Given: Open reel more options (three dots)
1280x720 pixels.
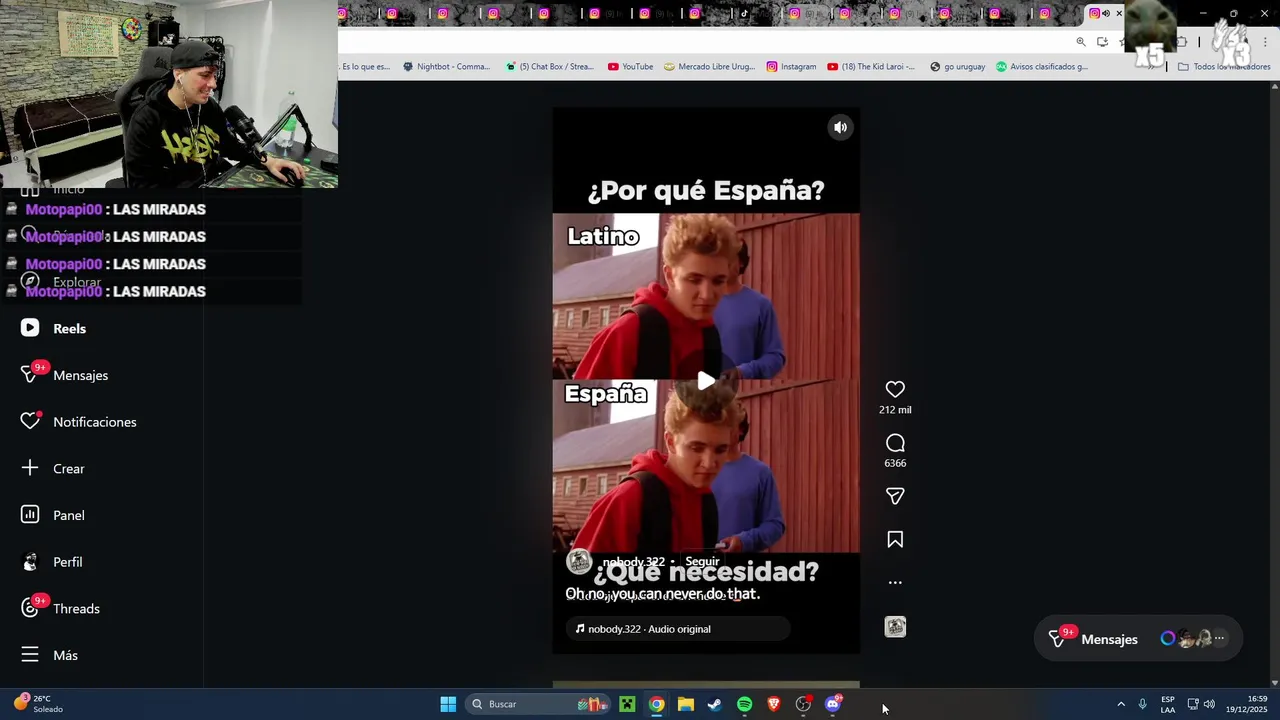Looking at the screenshot, I should pyautogui.click(x=895, y=582).
